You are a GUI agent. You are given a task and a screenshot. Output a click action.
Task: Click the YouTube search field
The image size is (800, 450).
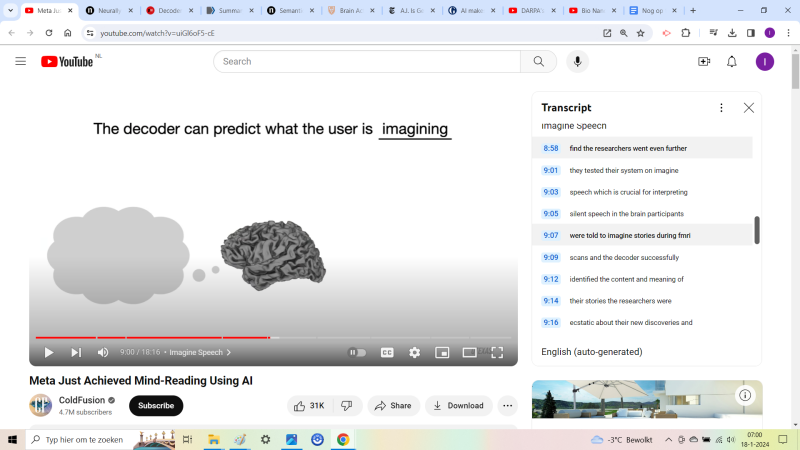[366, 61]
